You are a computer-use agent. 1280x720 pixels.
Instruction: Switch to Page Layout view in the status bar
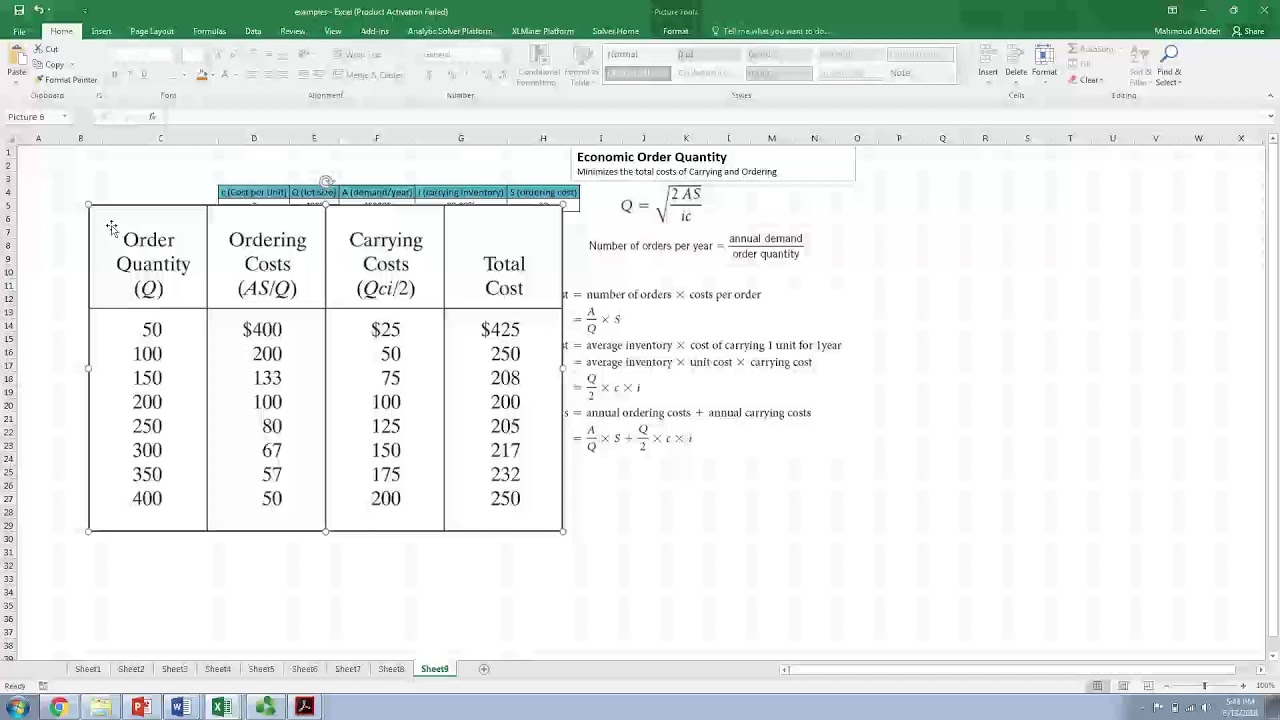[x=1123, y=686]
